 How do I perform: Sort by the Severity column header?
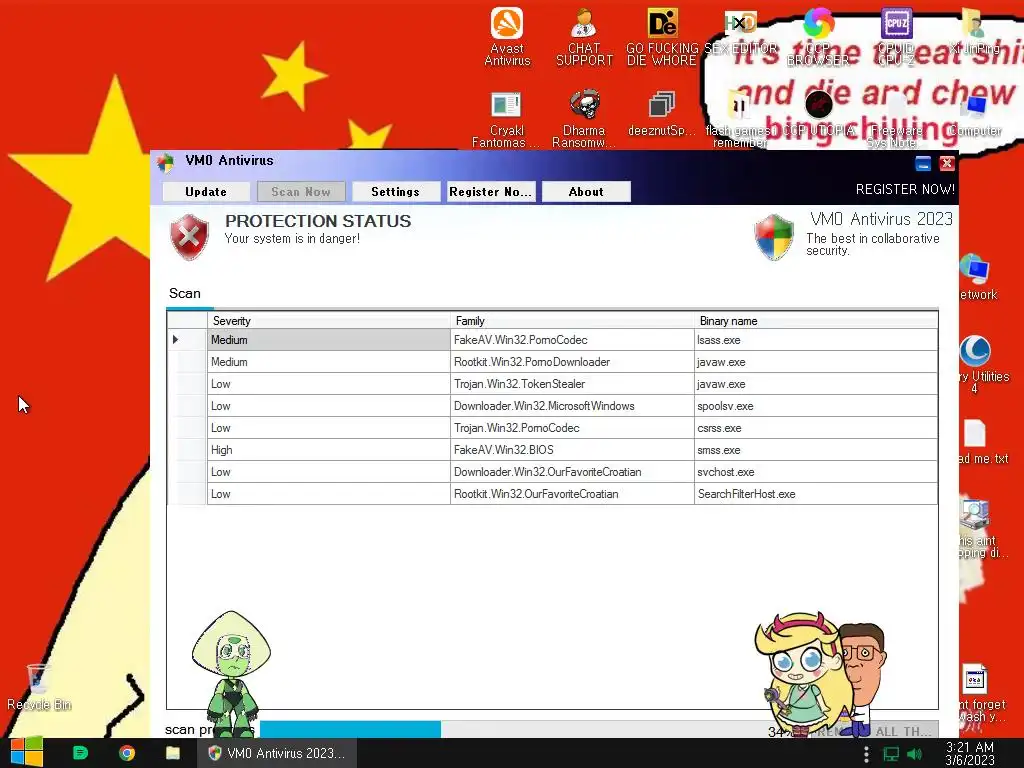328,321
